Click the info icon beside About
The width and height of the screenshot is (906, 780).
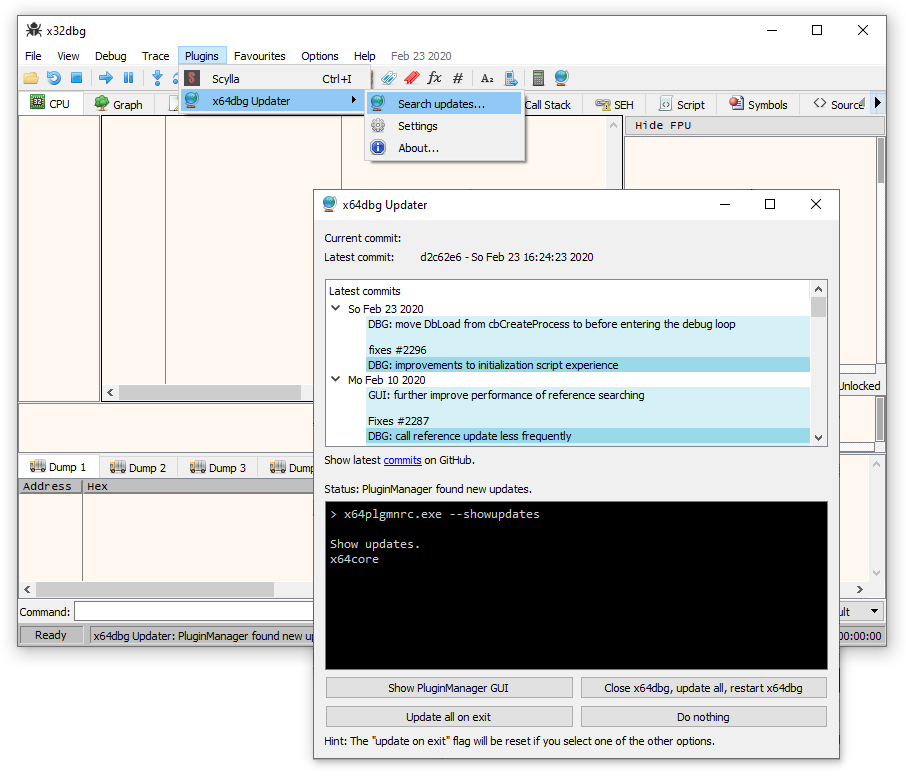378,147
